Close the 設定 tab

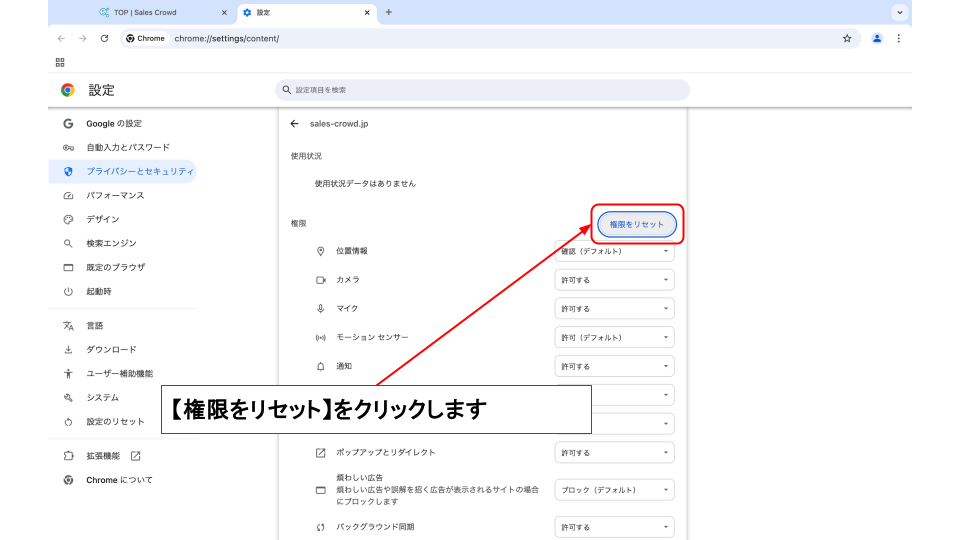367,12
